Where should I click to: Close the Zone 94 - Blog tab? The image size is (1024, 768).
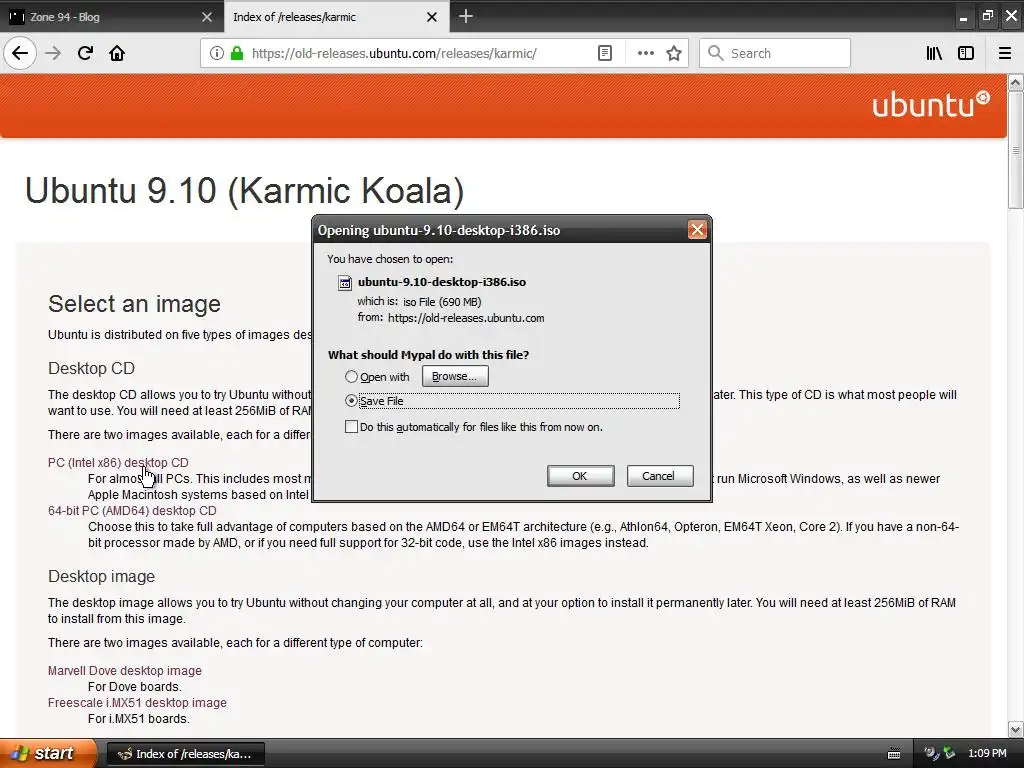point(206,17)
